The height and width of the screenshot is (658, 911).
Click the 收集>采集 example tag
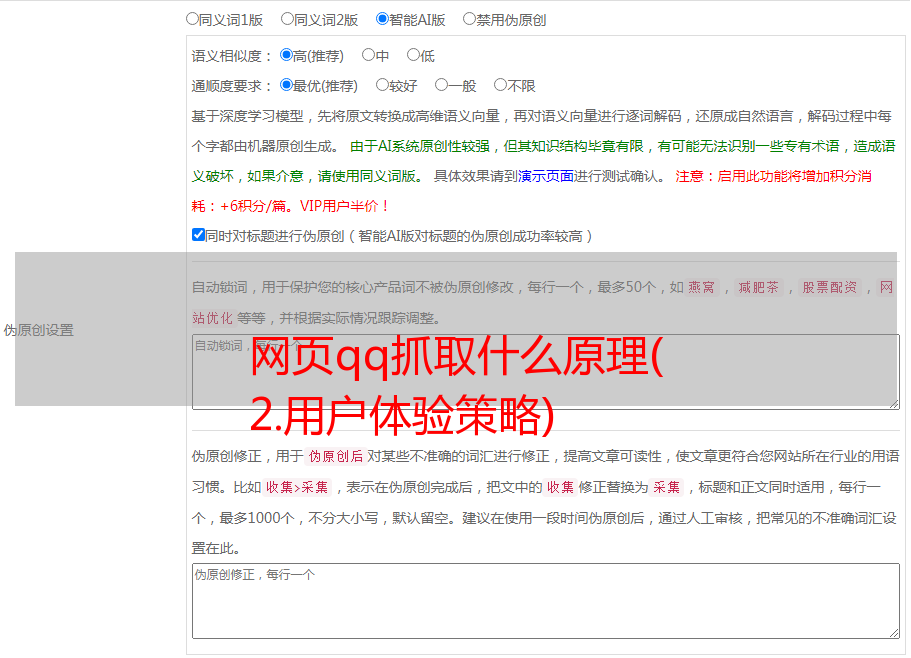coord(297,487)
